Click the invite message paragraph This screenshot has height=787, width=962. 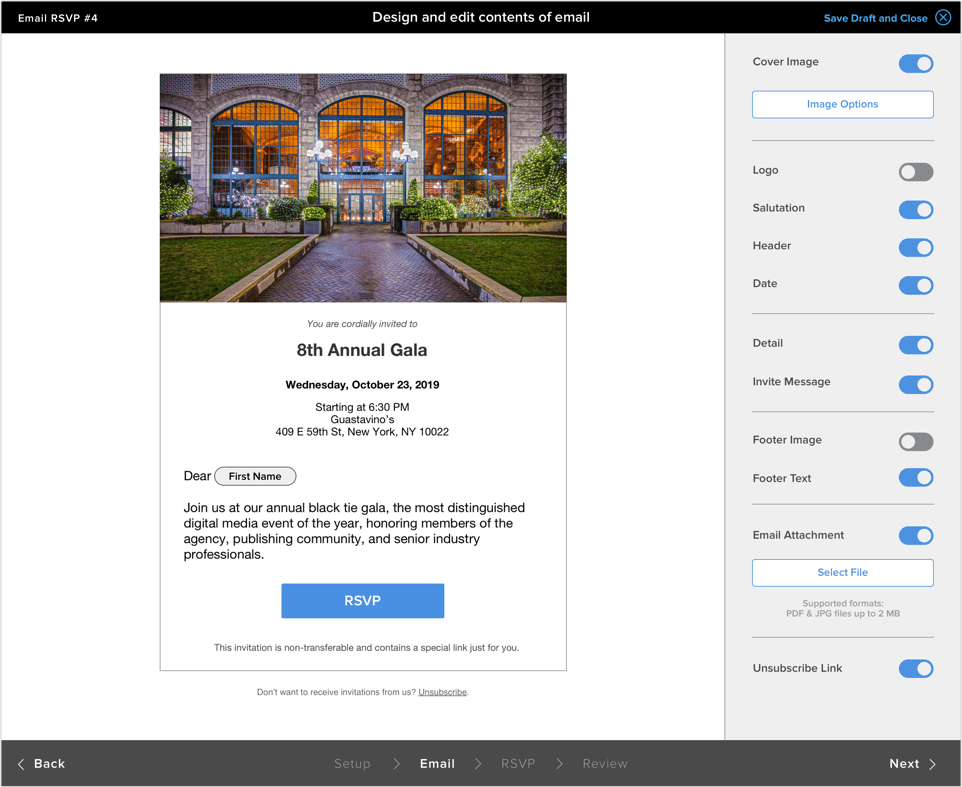pyautogui.click(x=355, y=531)
